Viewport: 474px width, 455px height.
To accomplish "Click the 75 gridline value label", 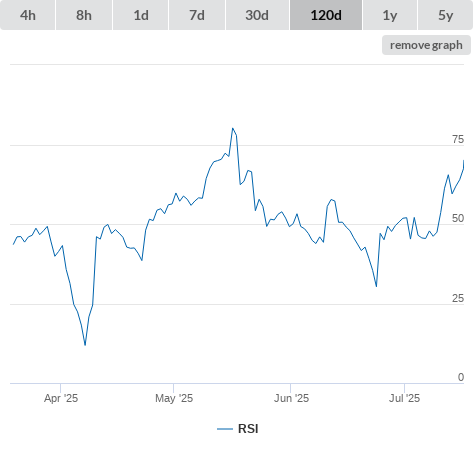I will [458, 139].
